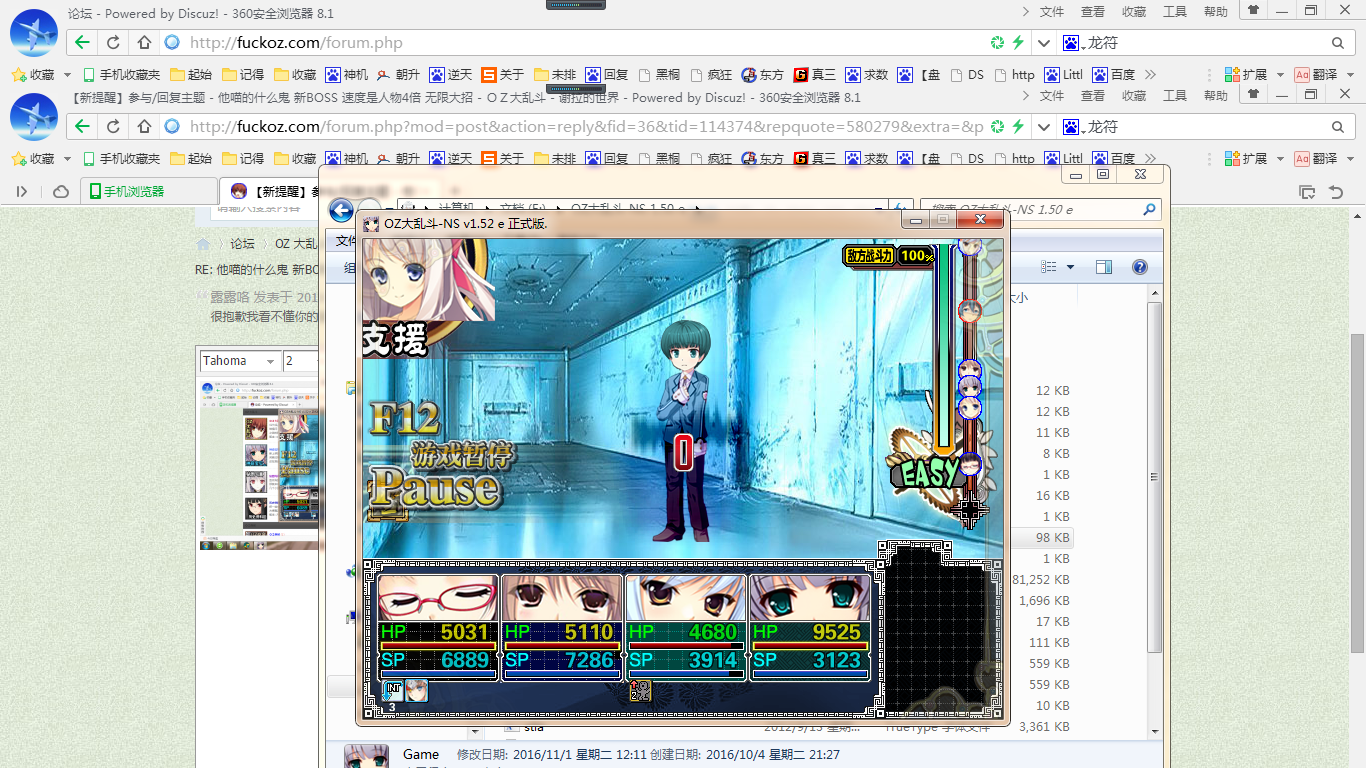Select the character portrait with HP 9525
The height and width of the screenshot is (768, 1366).
810,598
